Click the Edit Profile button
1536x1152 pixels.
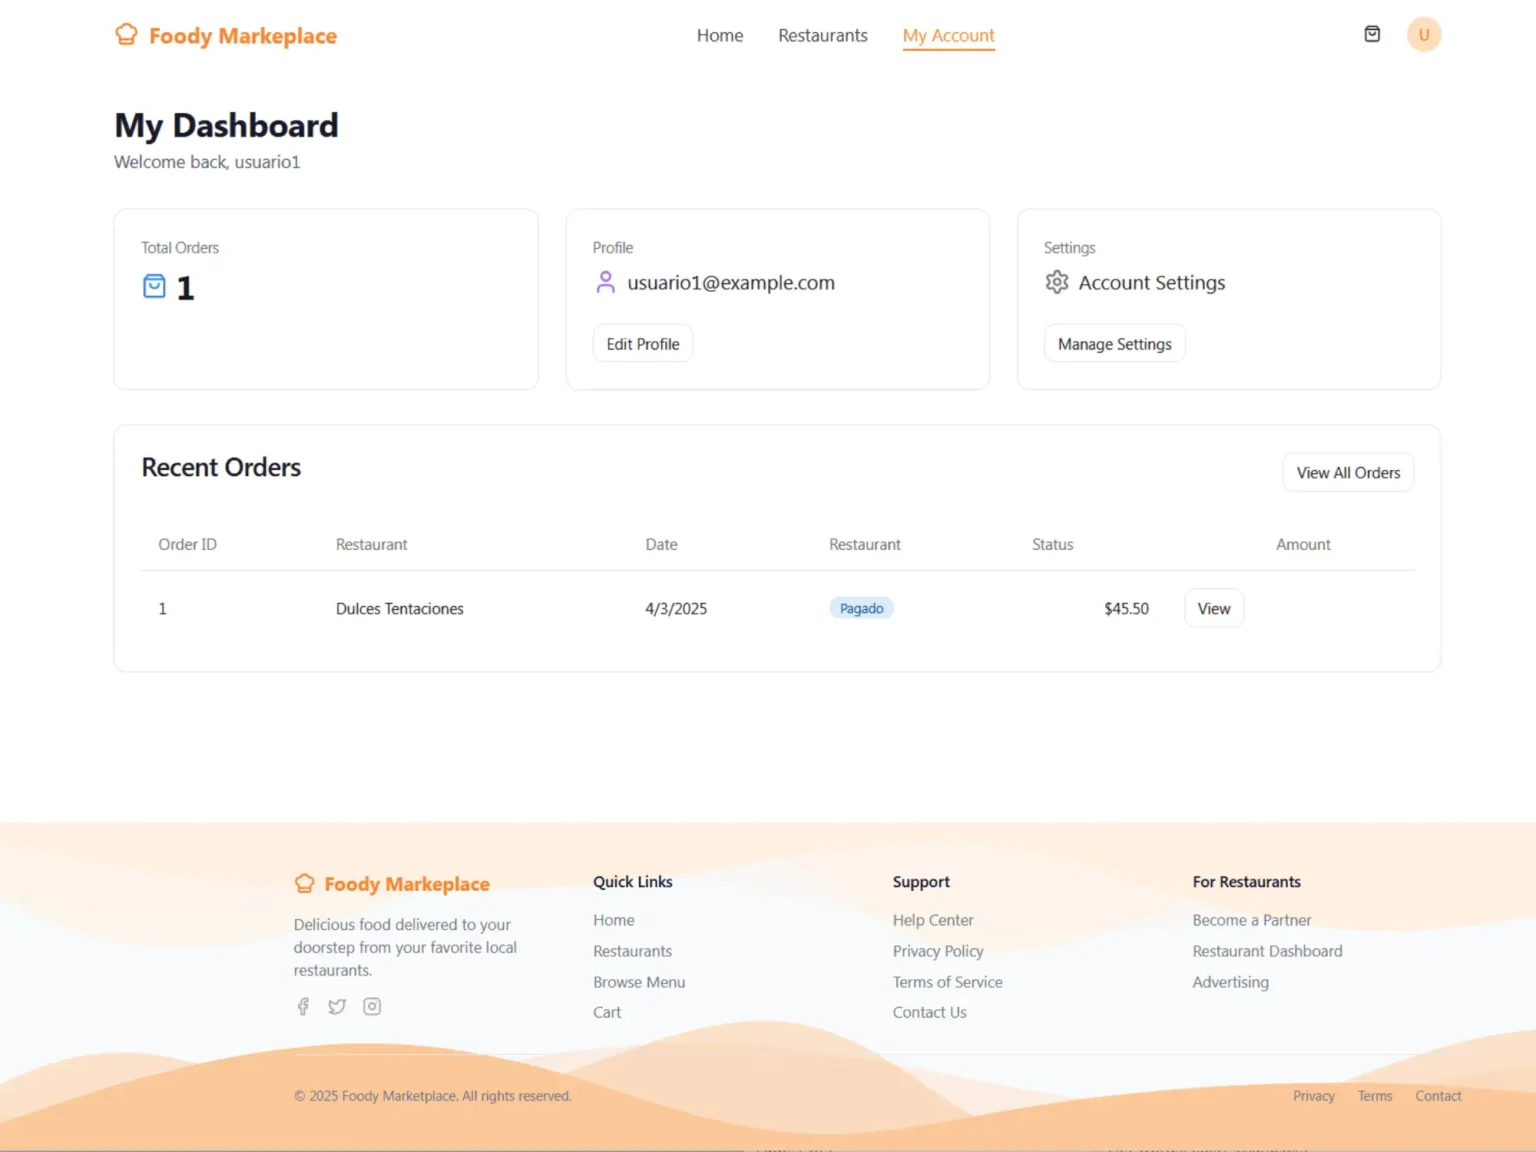tap(642, 343)
